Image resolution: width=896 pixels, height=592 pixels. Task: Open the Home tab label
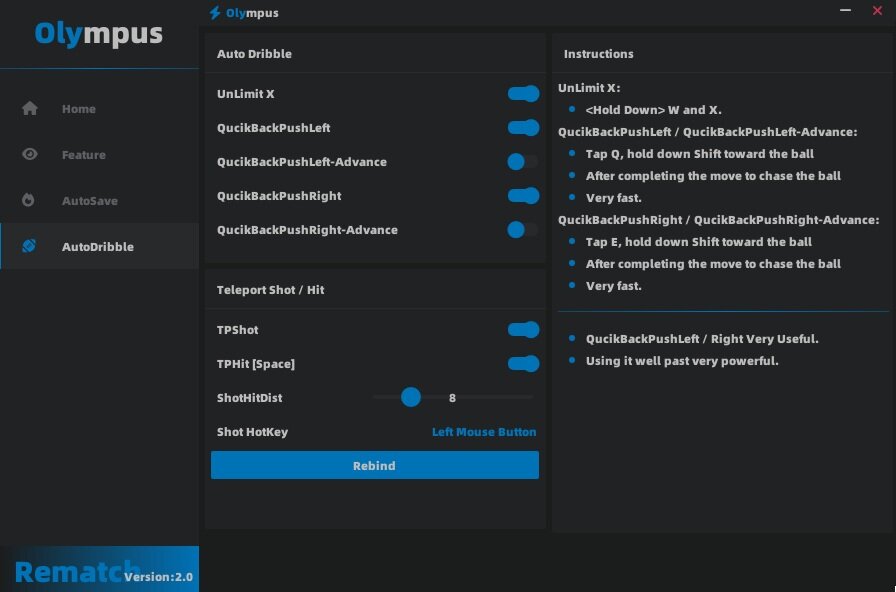click(x=79, y=109)
